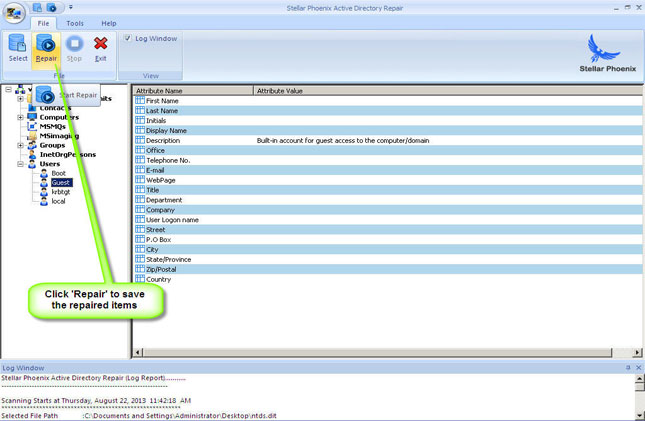Open quick access toolbar dropdown arrow
Image resolution: width=645 pixels, height=421 pixels.
pyautogui.click(x=71, y=7)
